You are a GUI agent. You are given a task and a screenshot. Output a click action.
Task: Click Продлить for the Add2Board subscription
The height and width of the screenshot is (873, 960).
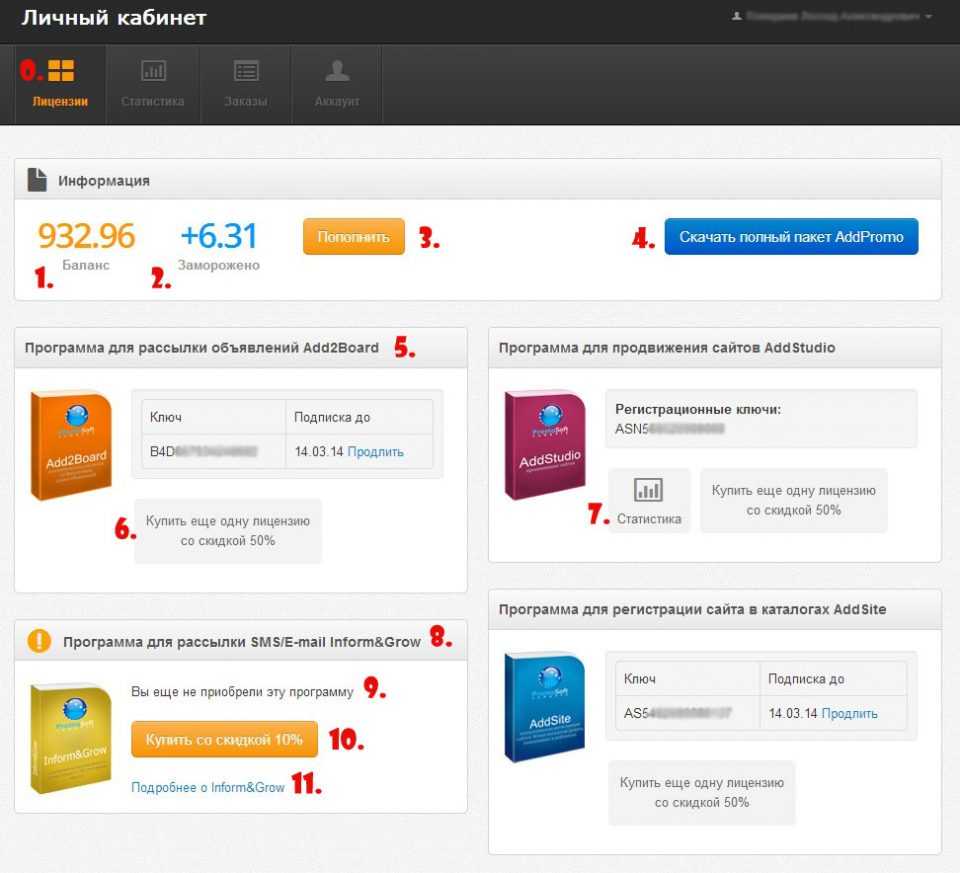coord(375,452)
